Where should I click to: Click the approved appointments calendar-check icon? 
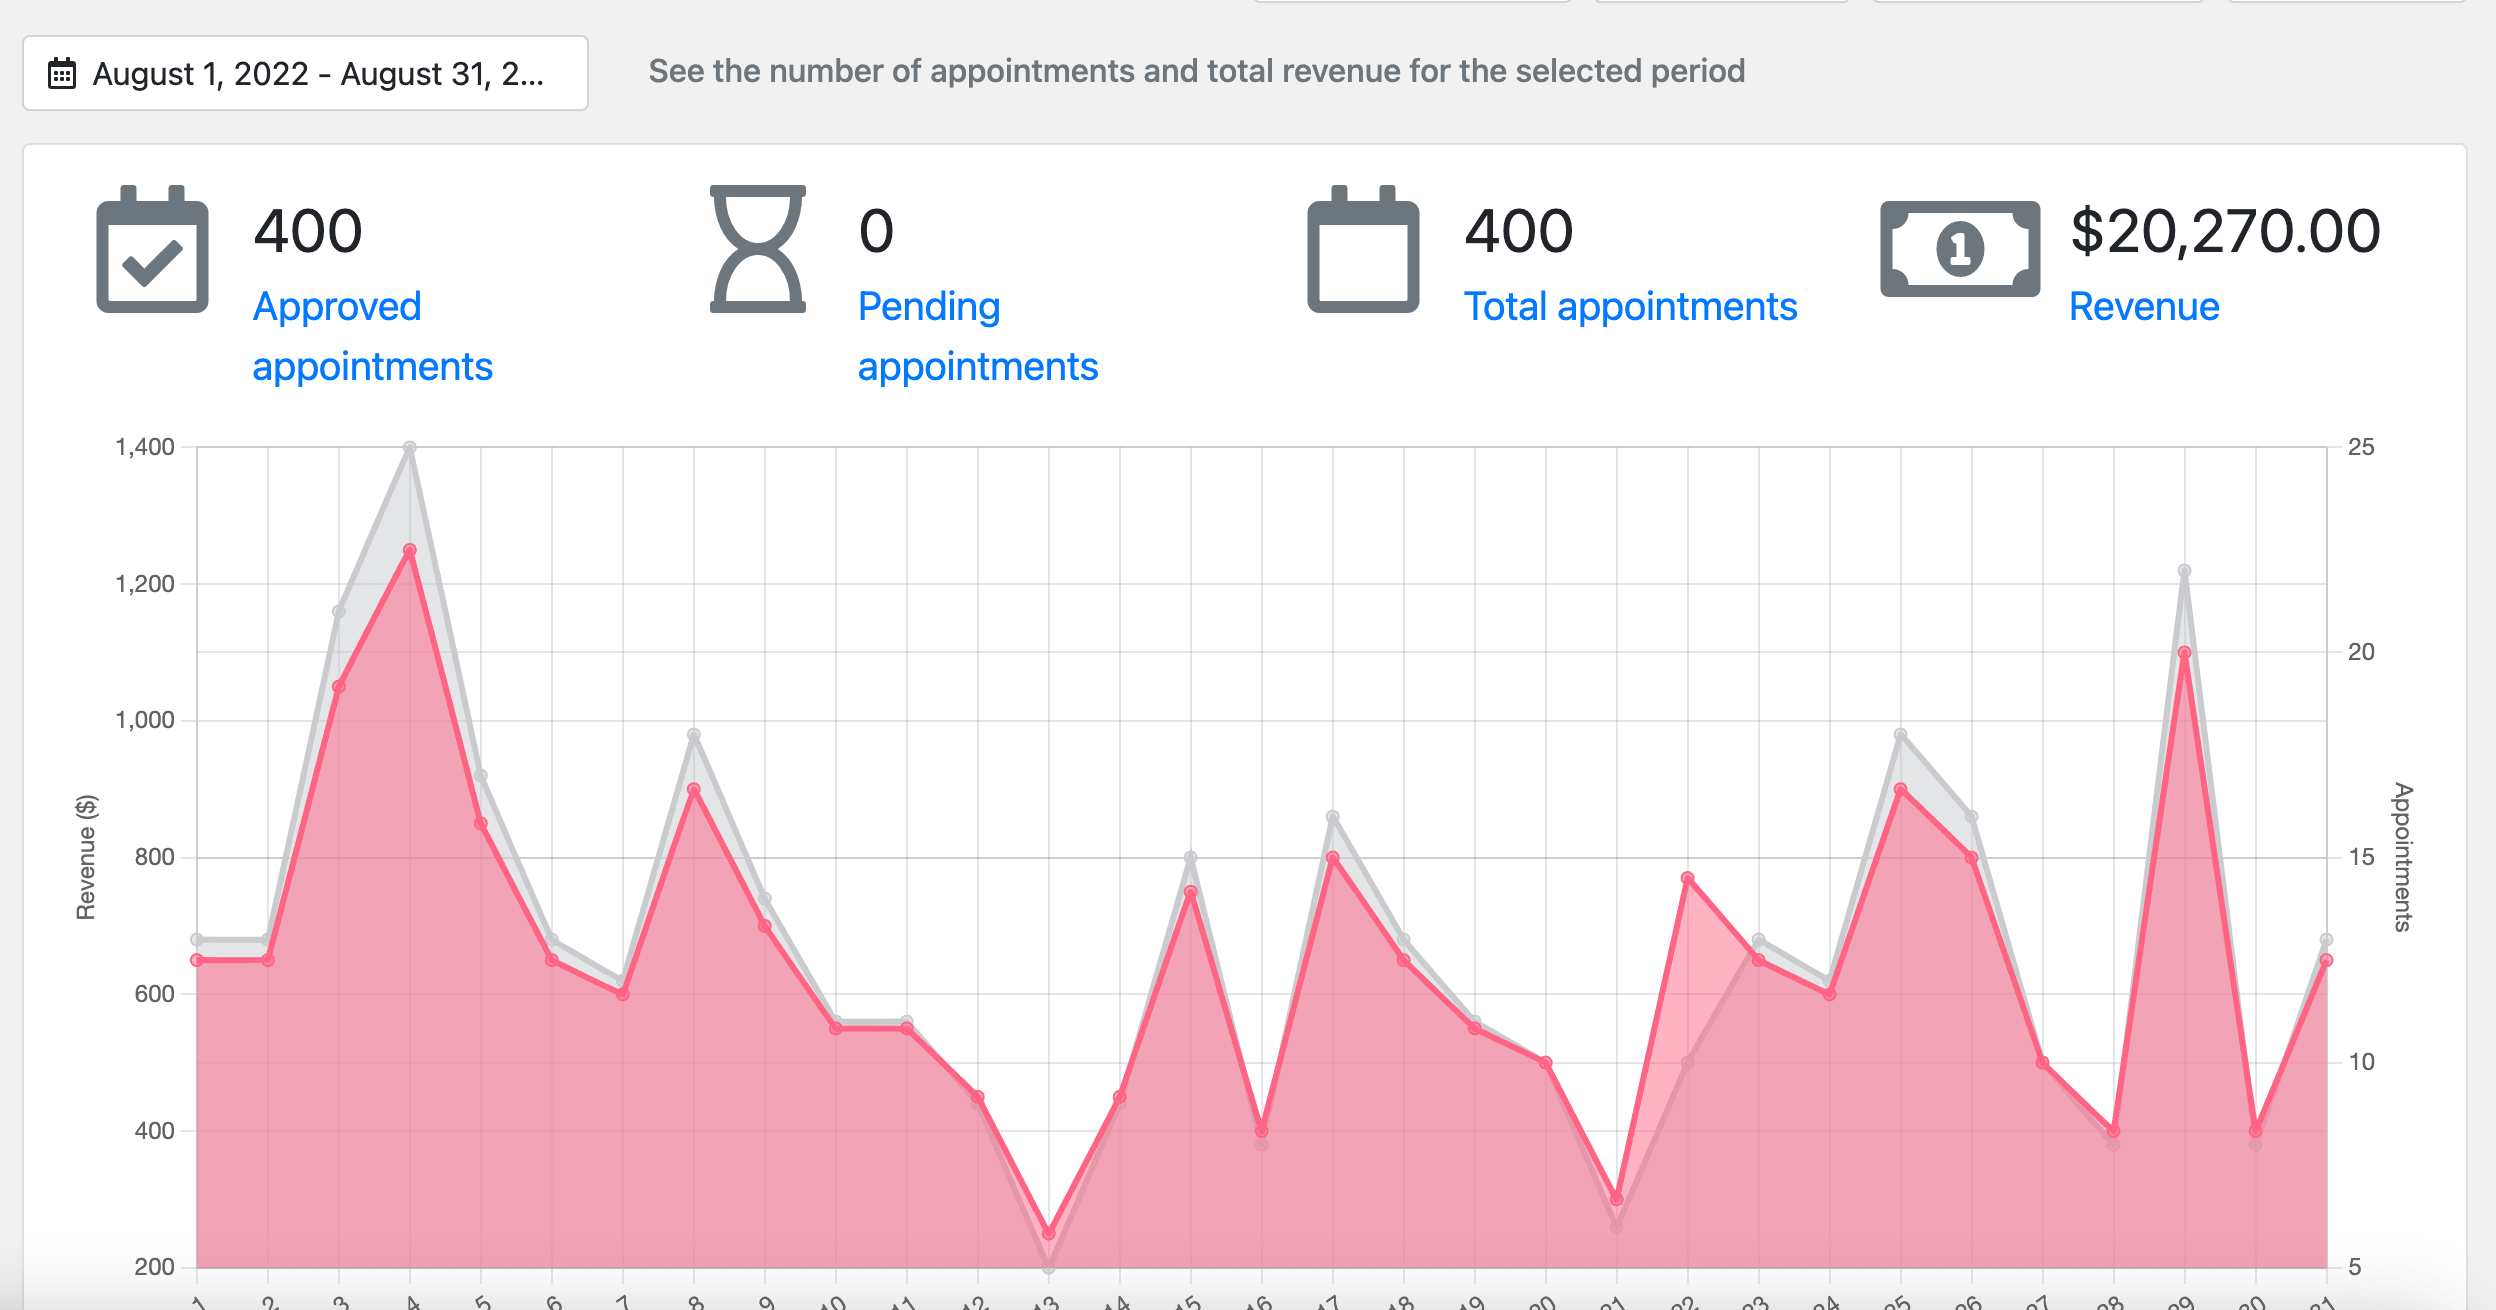152,250
